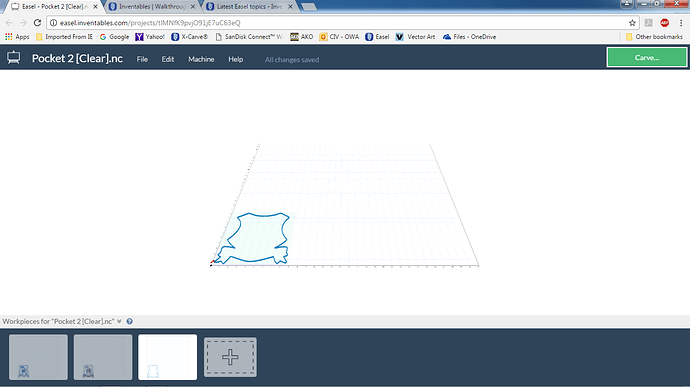Expand the Workpieces dropdown chevron

coord(119,321)
